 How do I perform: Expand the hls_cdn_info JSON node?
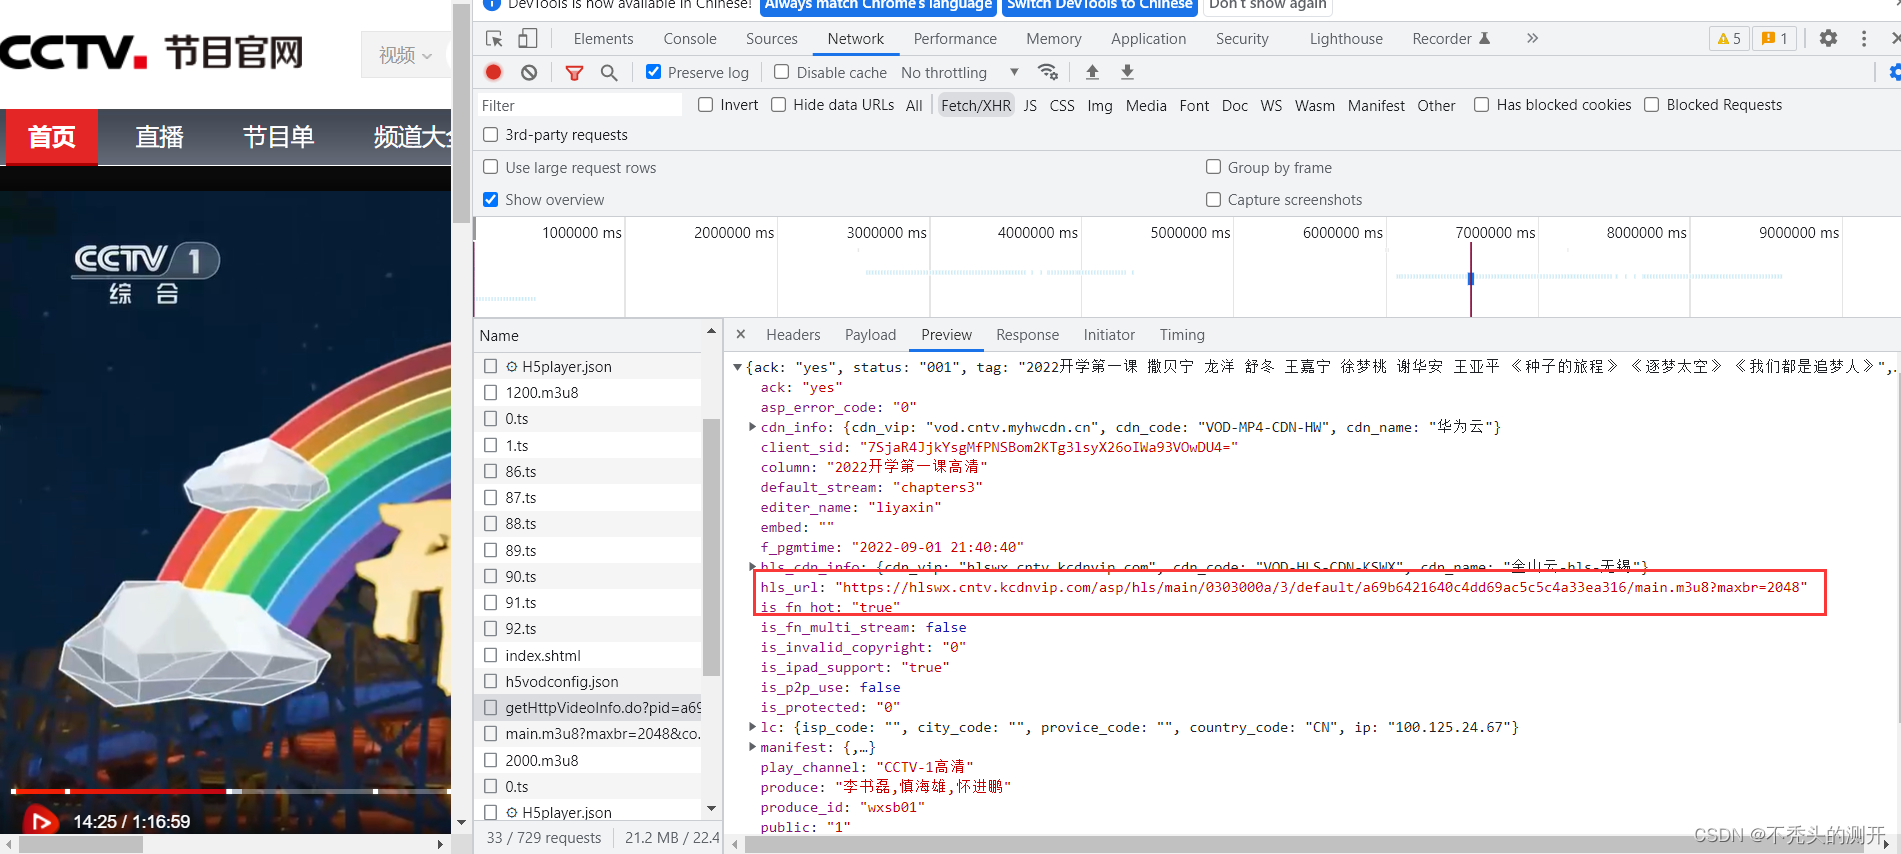tap(752, 567)
